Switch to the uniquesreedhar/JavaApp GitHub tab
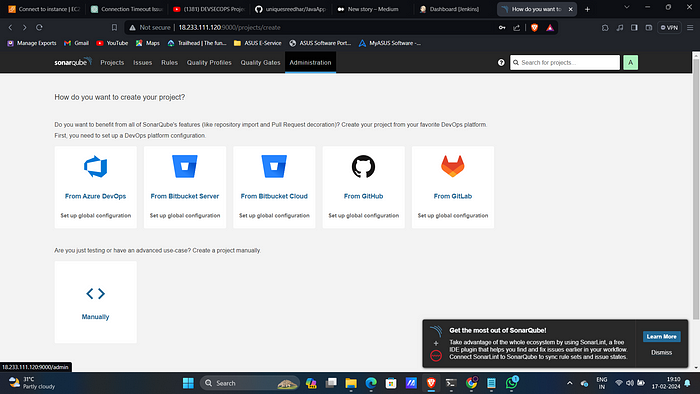 coord(291,9)
